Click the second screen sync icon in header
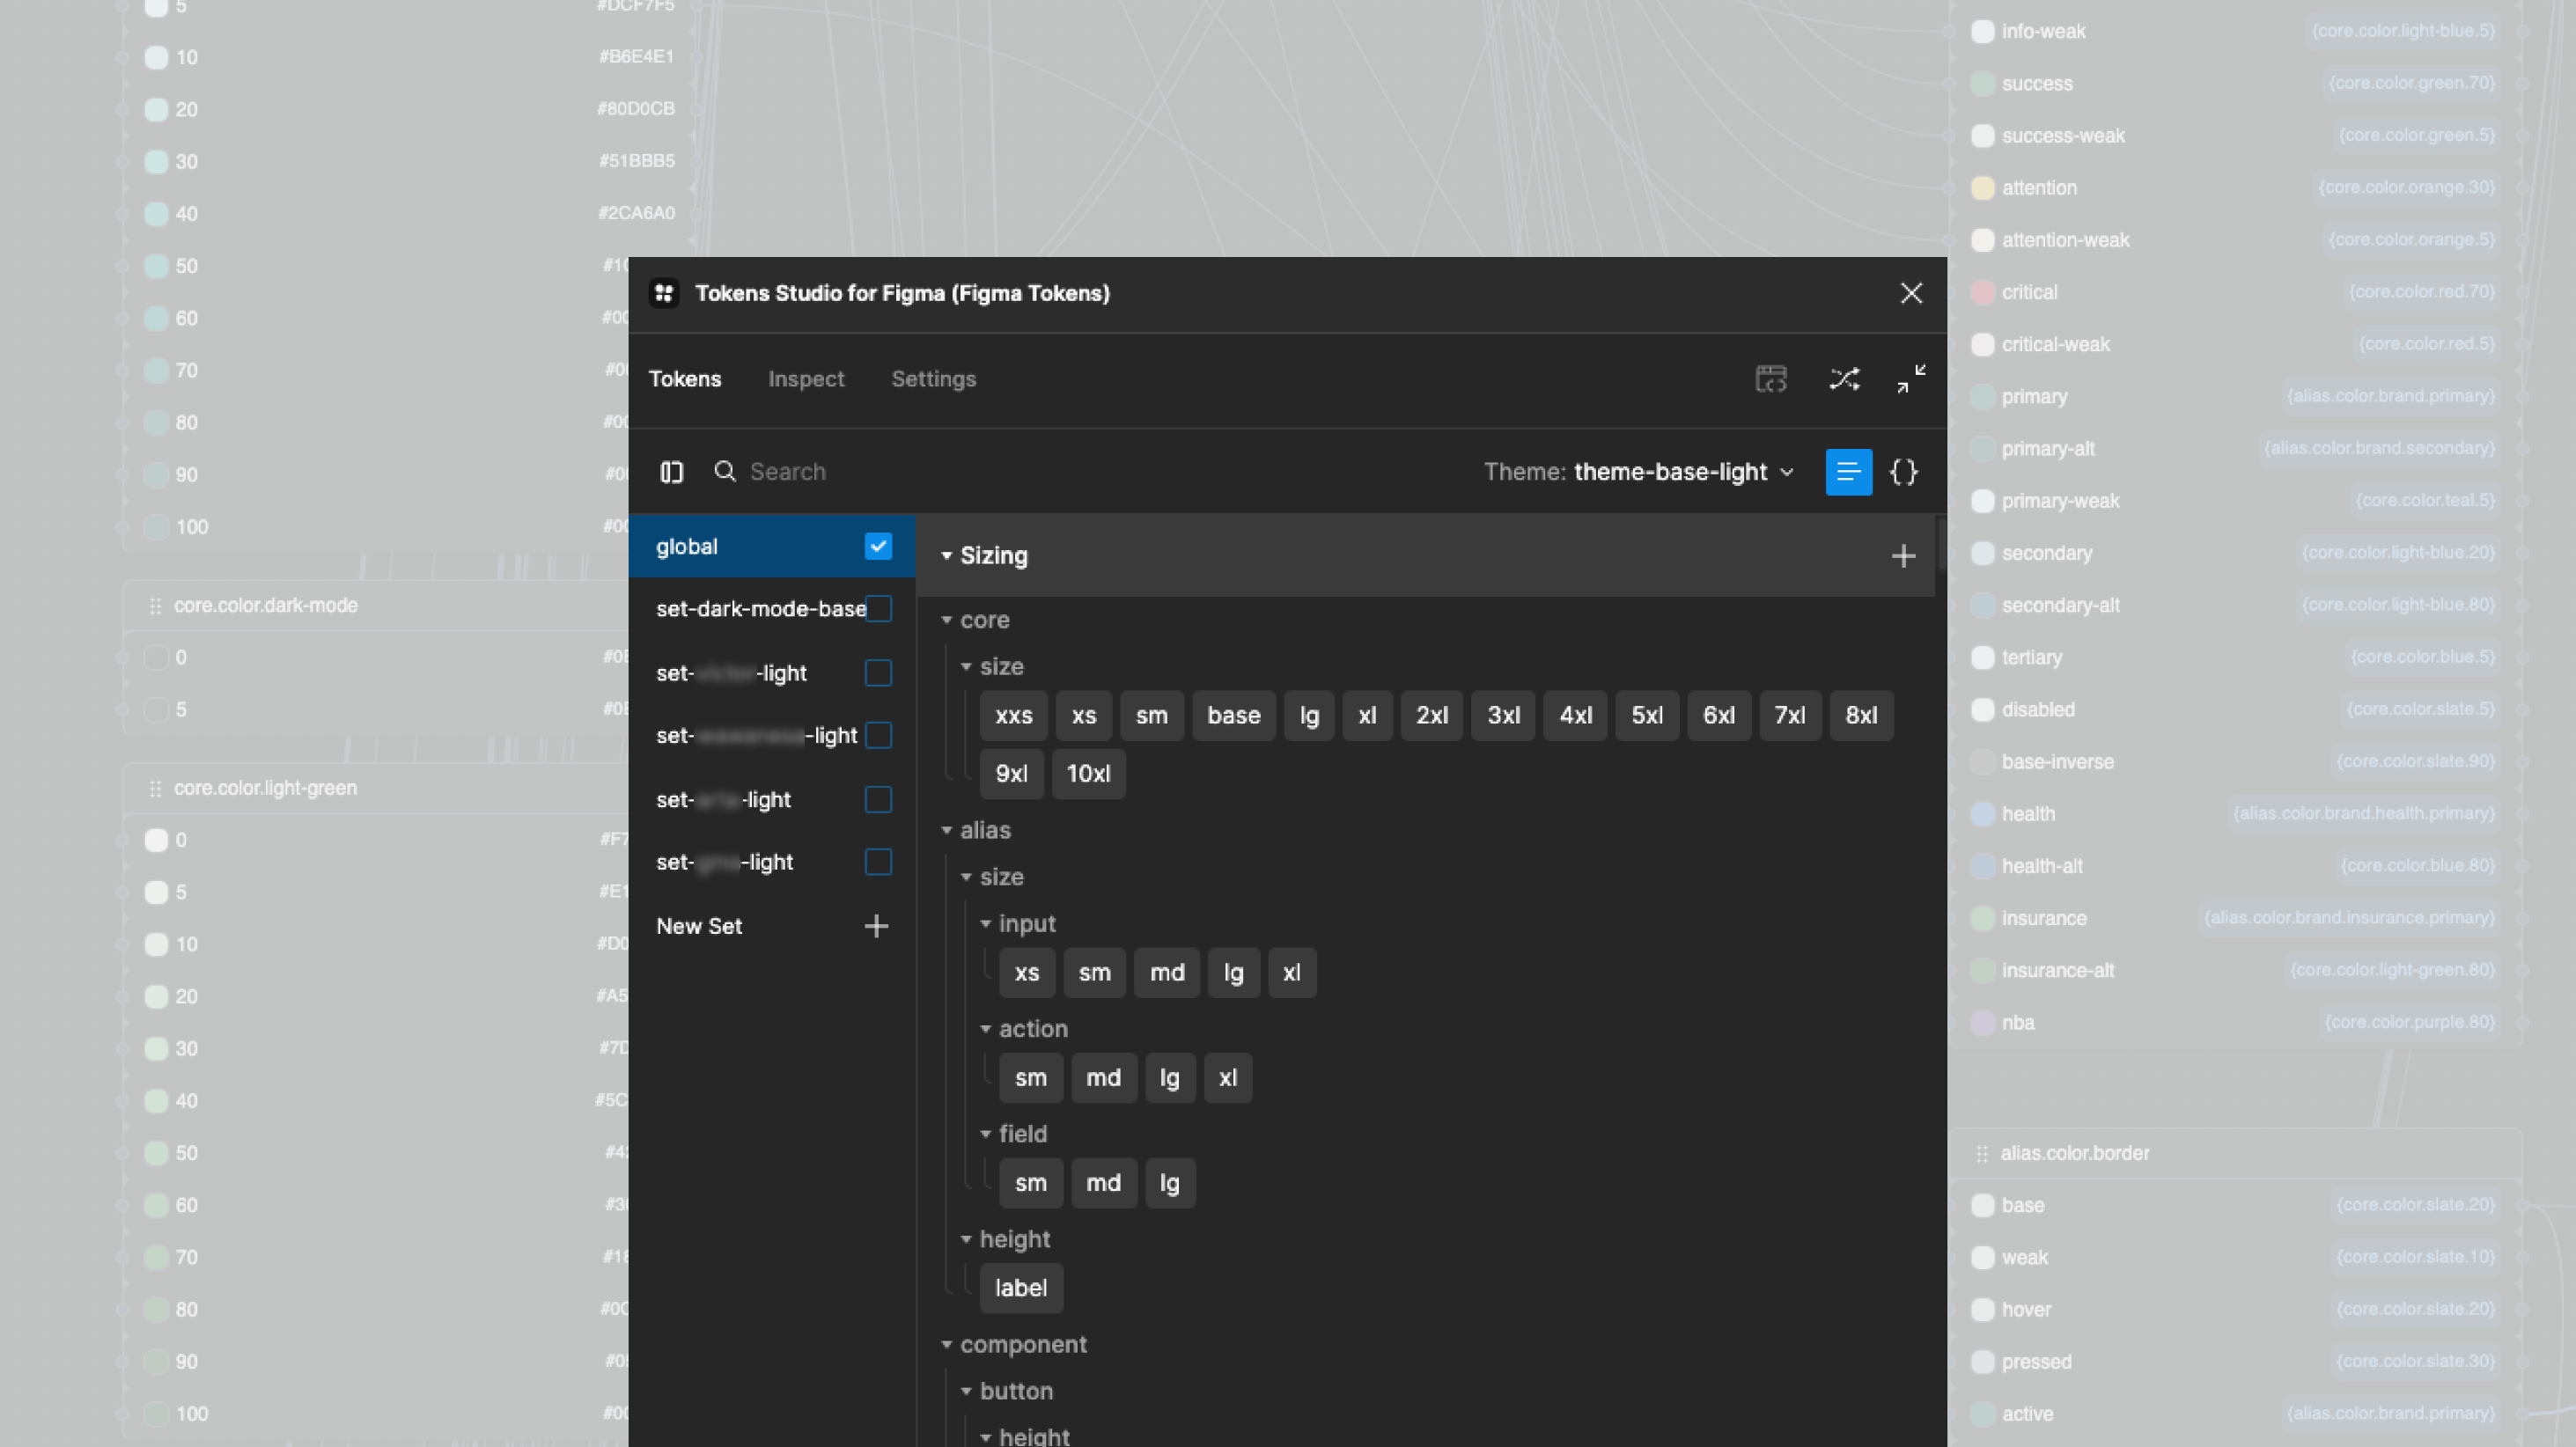 click(x=1771, y=379)
